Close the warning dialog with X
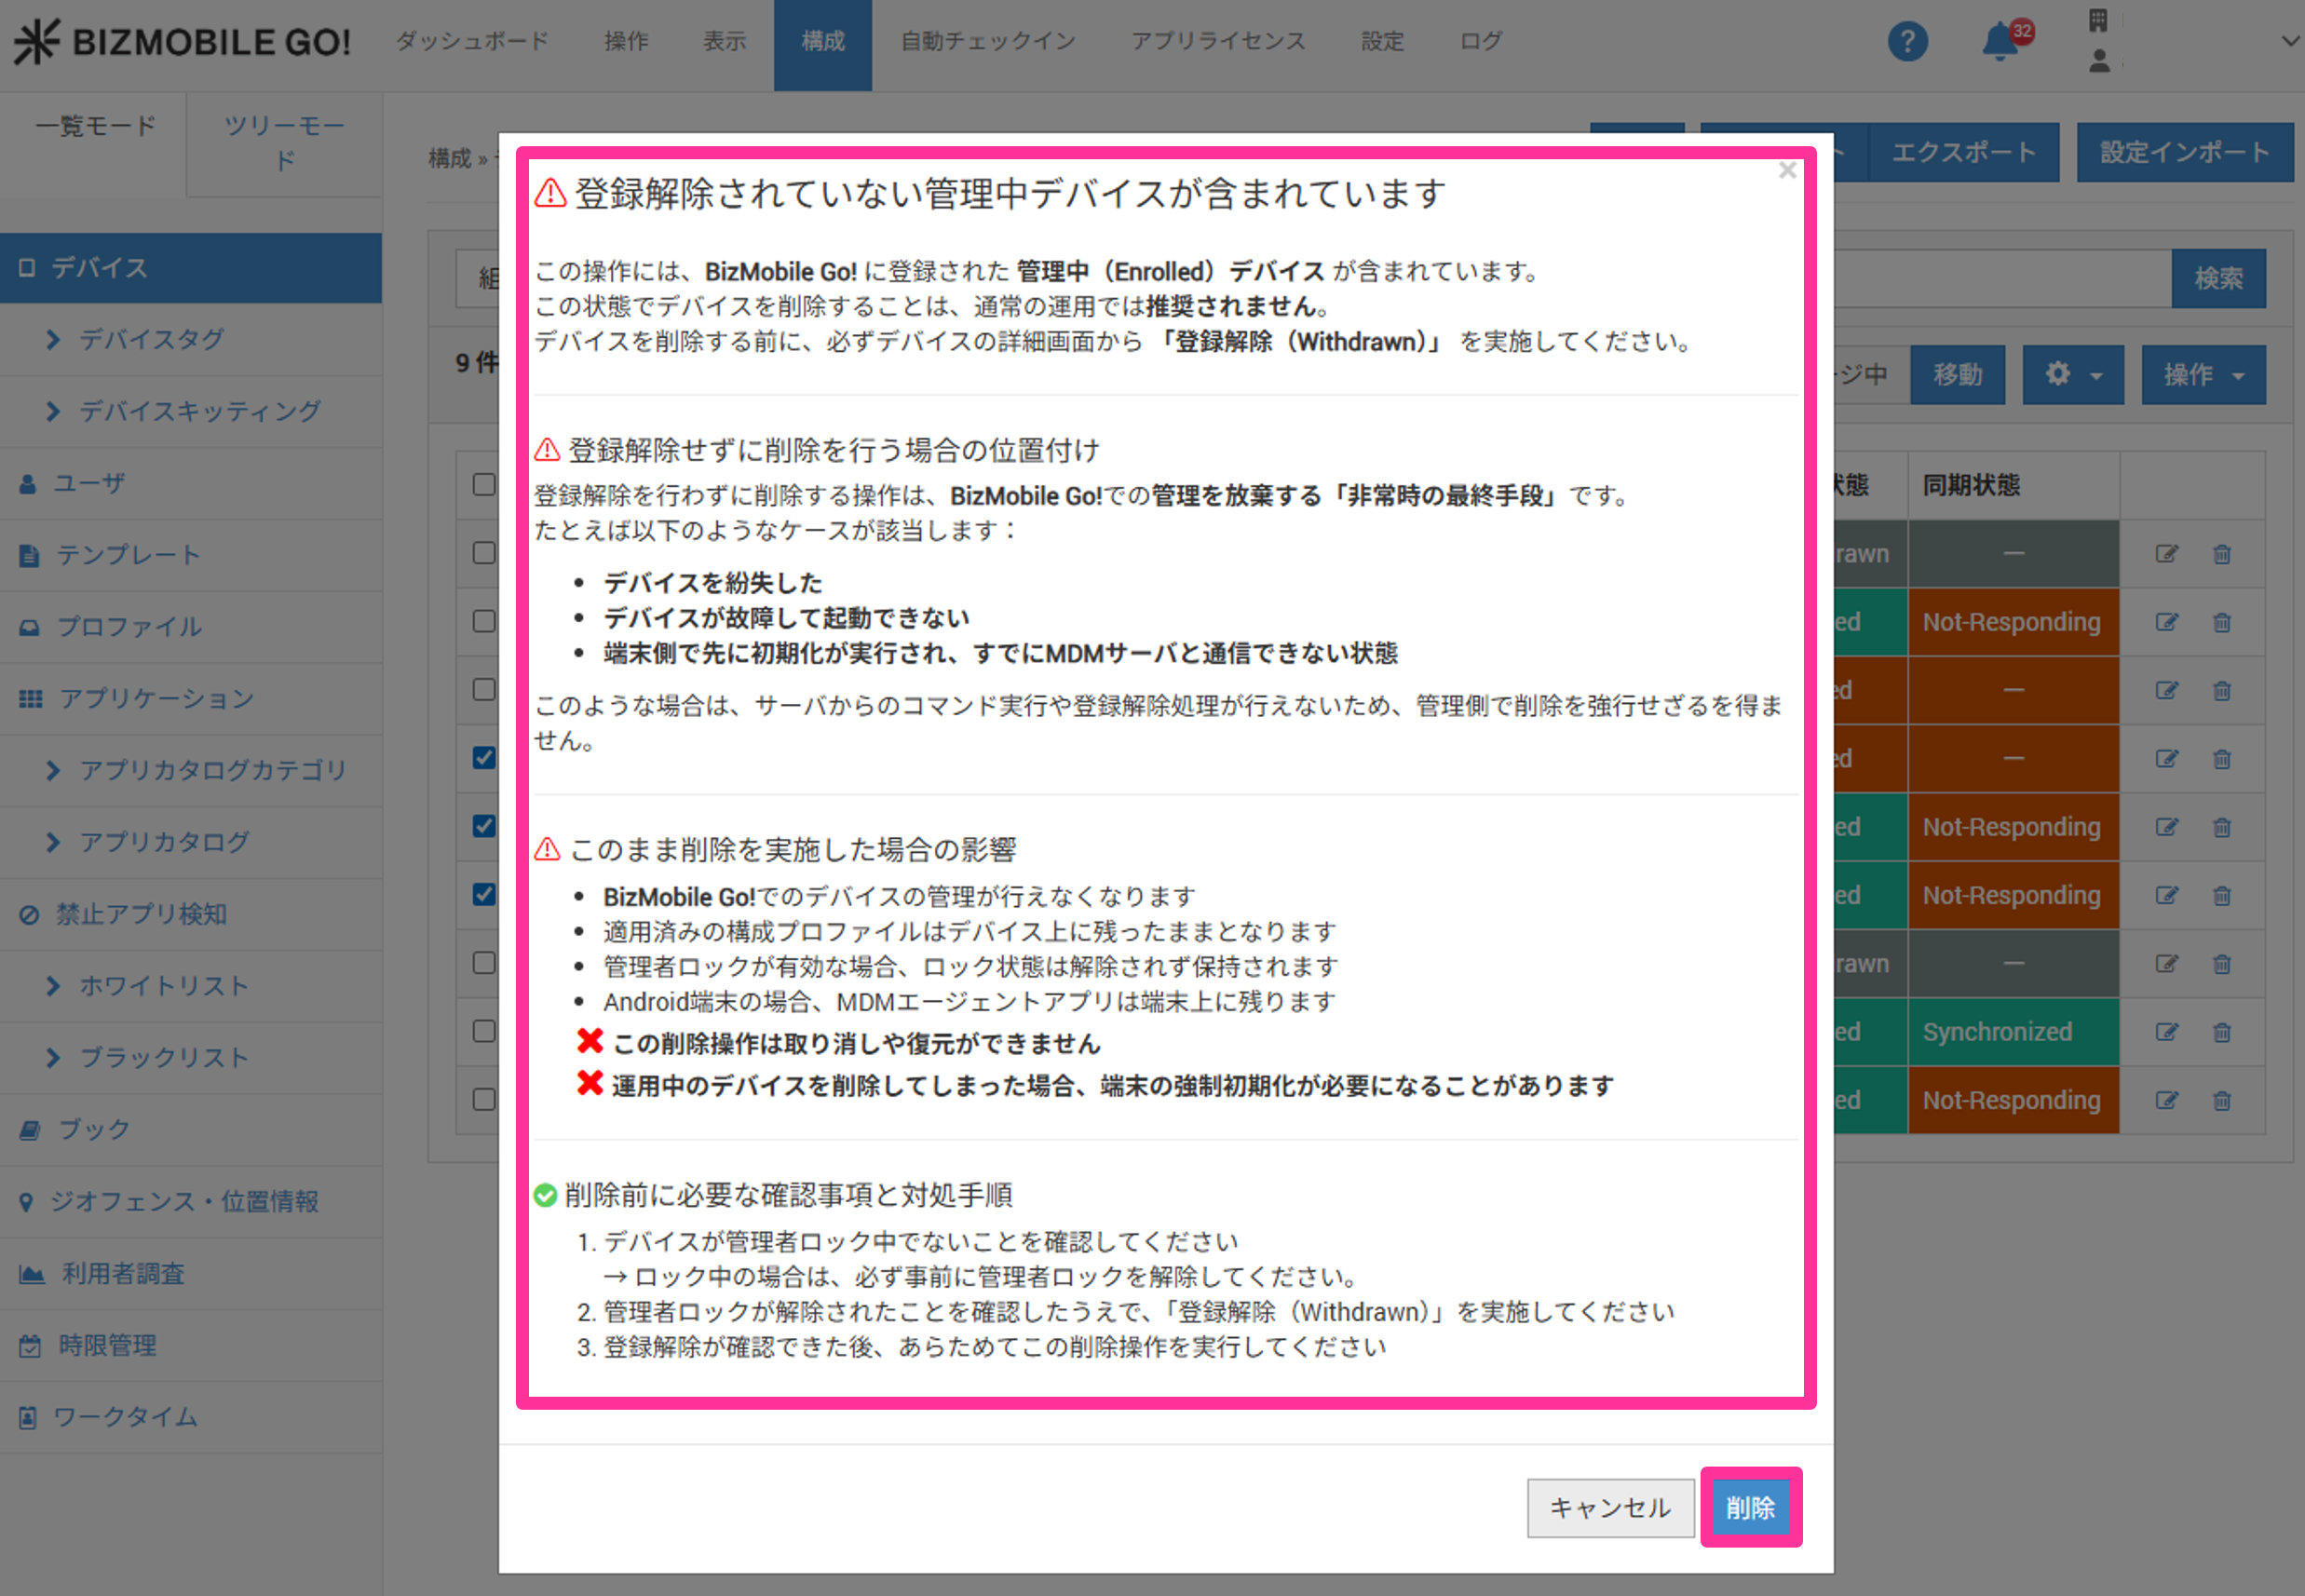The image size is (2305, 1596). point(1787,171)
